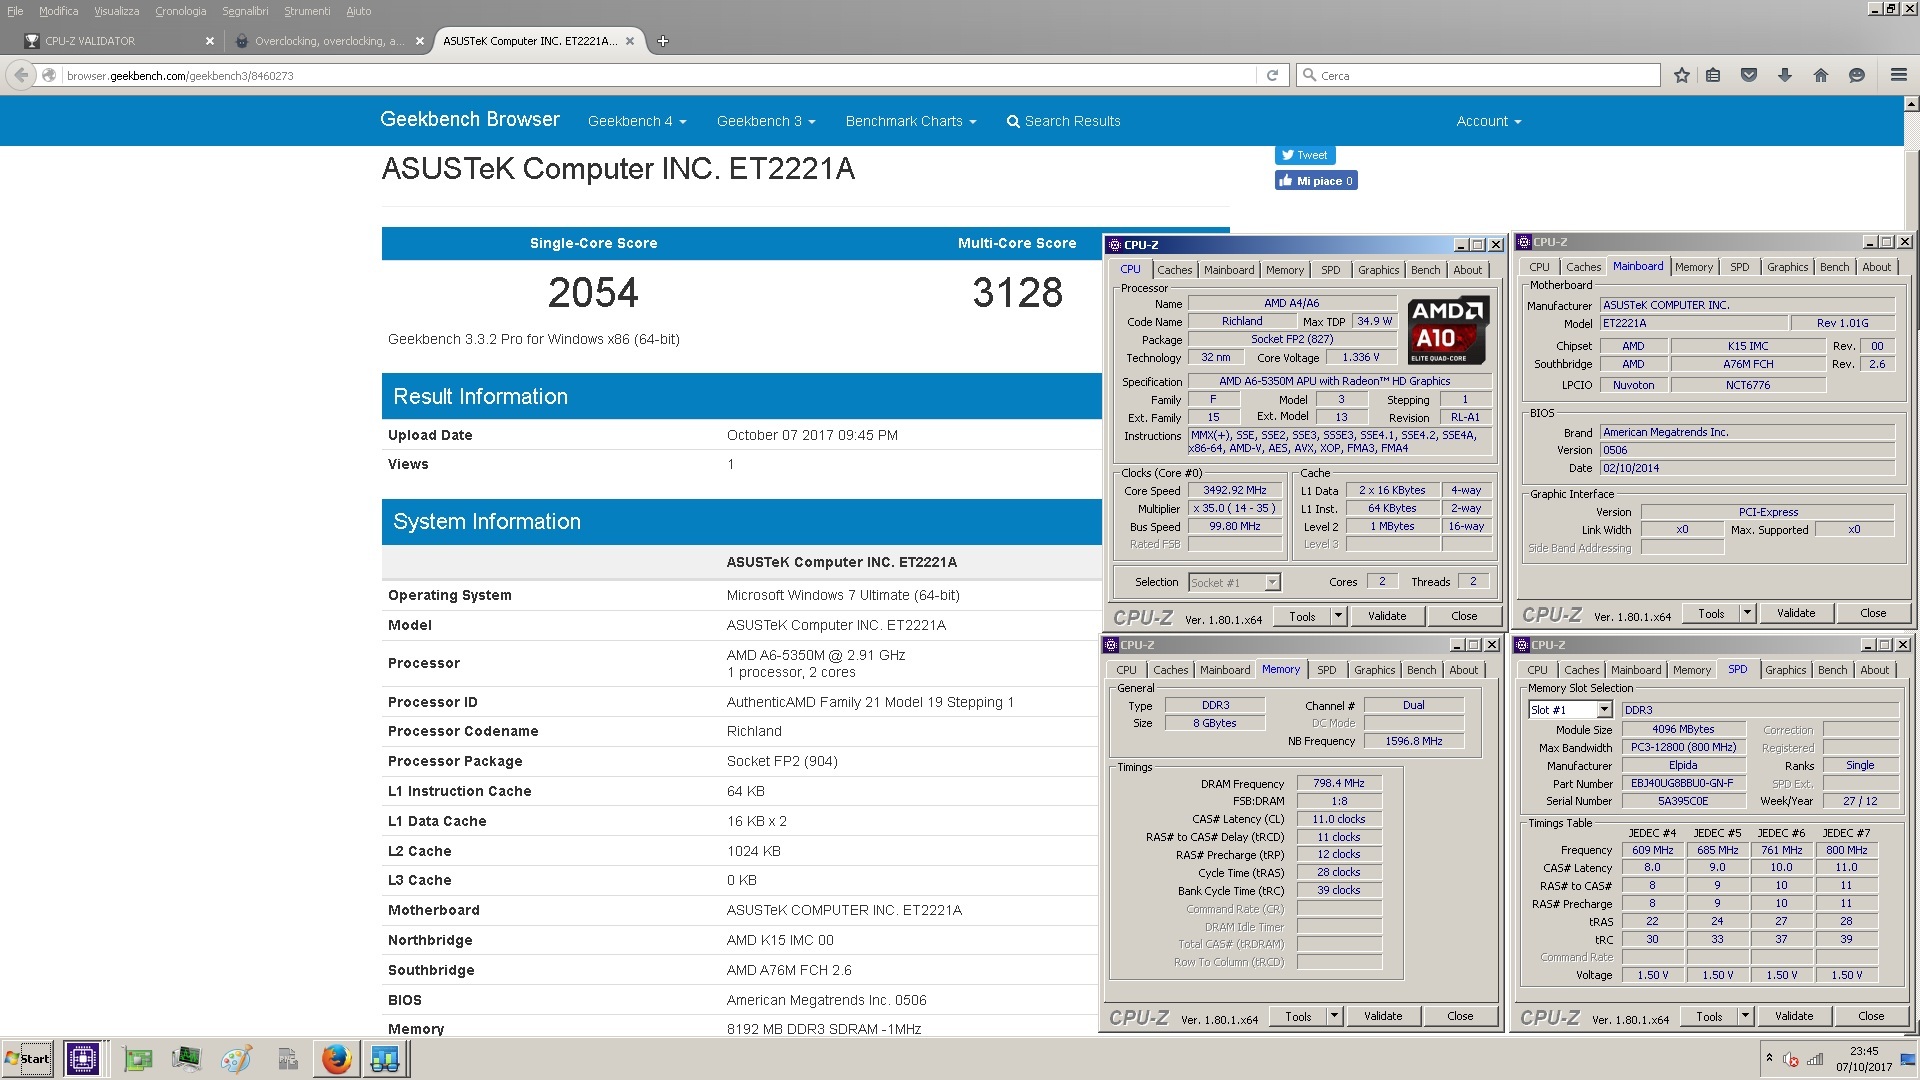Click the site info globe icon in address bar
The height and width of the screenshot is (1080, 1920).
coord(49,75)
